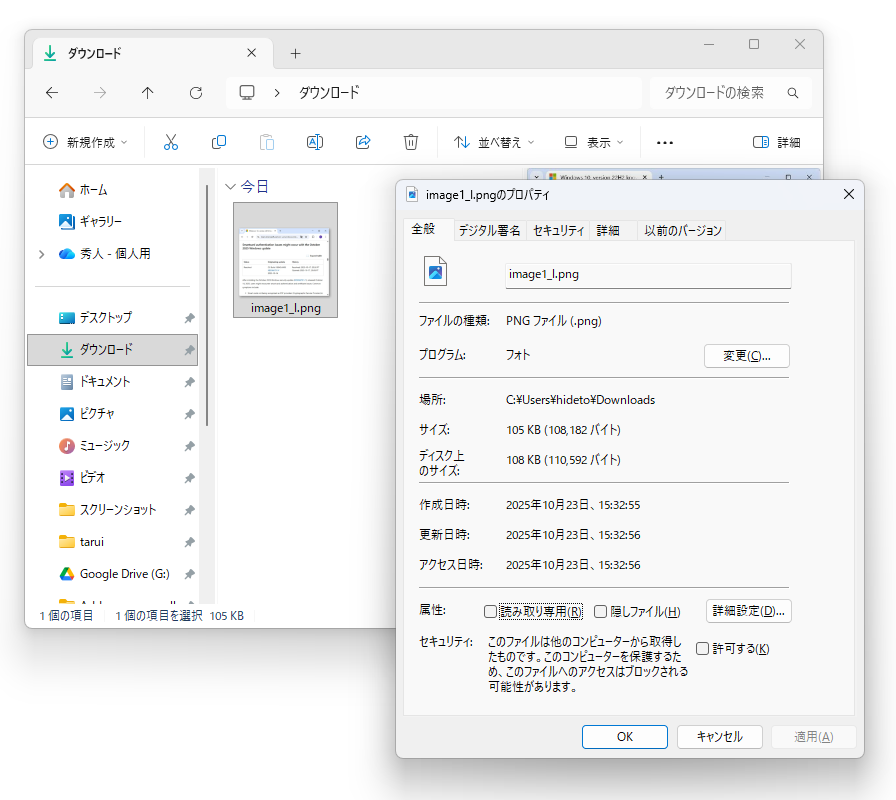Open 詳細設定(D)... attribute settings

pyautogui.click(x=748, y=611)
